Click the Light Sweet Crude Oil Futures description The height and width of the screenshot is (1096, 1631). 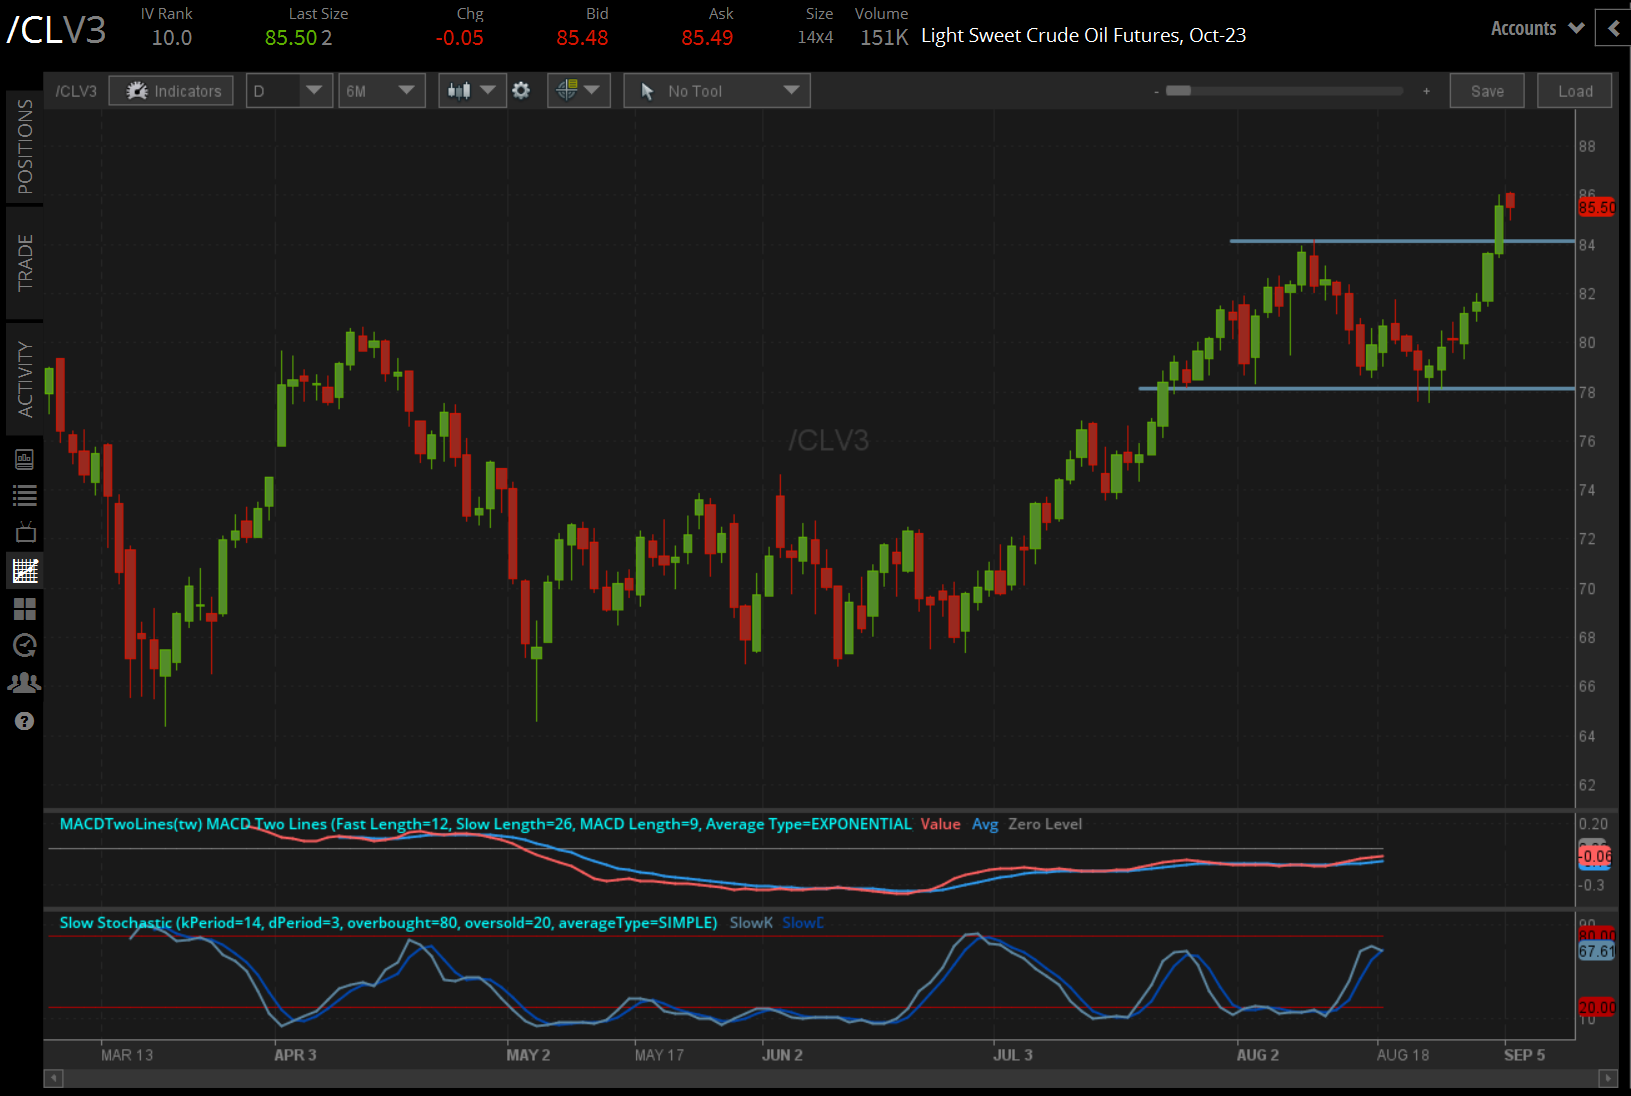(x=1083, y=36)
